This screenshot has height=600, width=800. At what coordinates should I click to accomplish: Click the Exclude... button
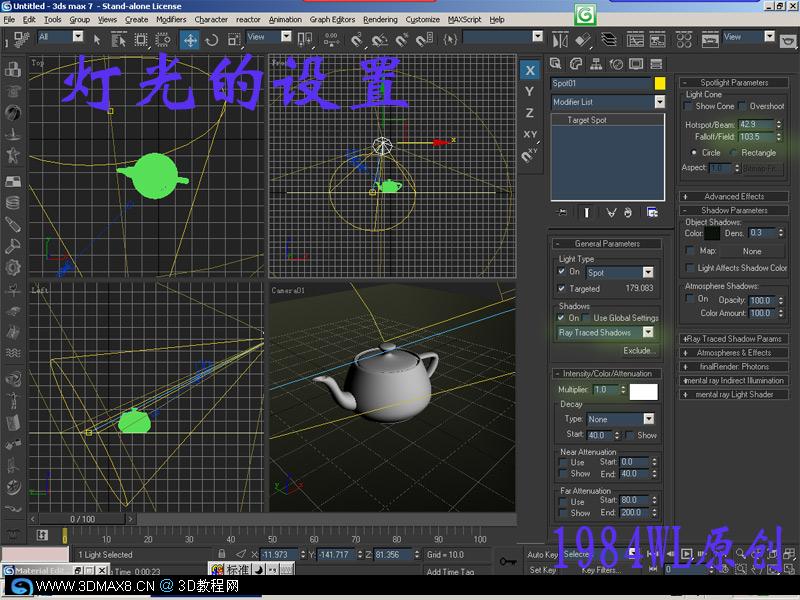pyautogui.click(x=638, y=351)
